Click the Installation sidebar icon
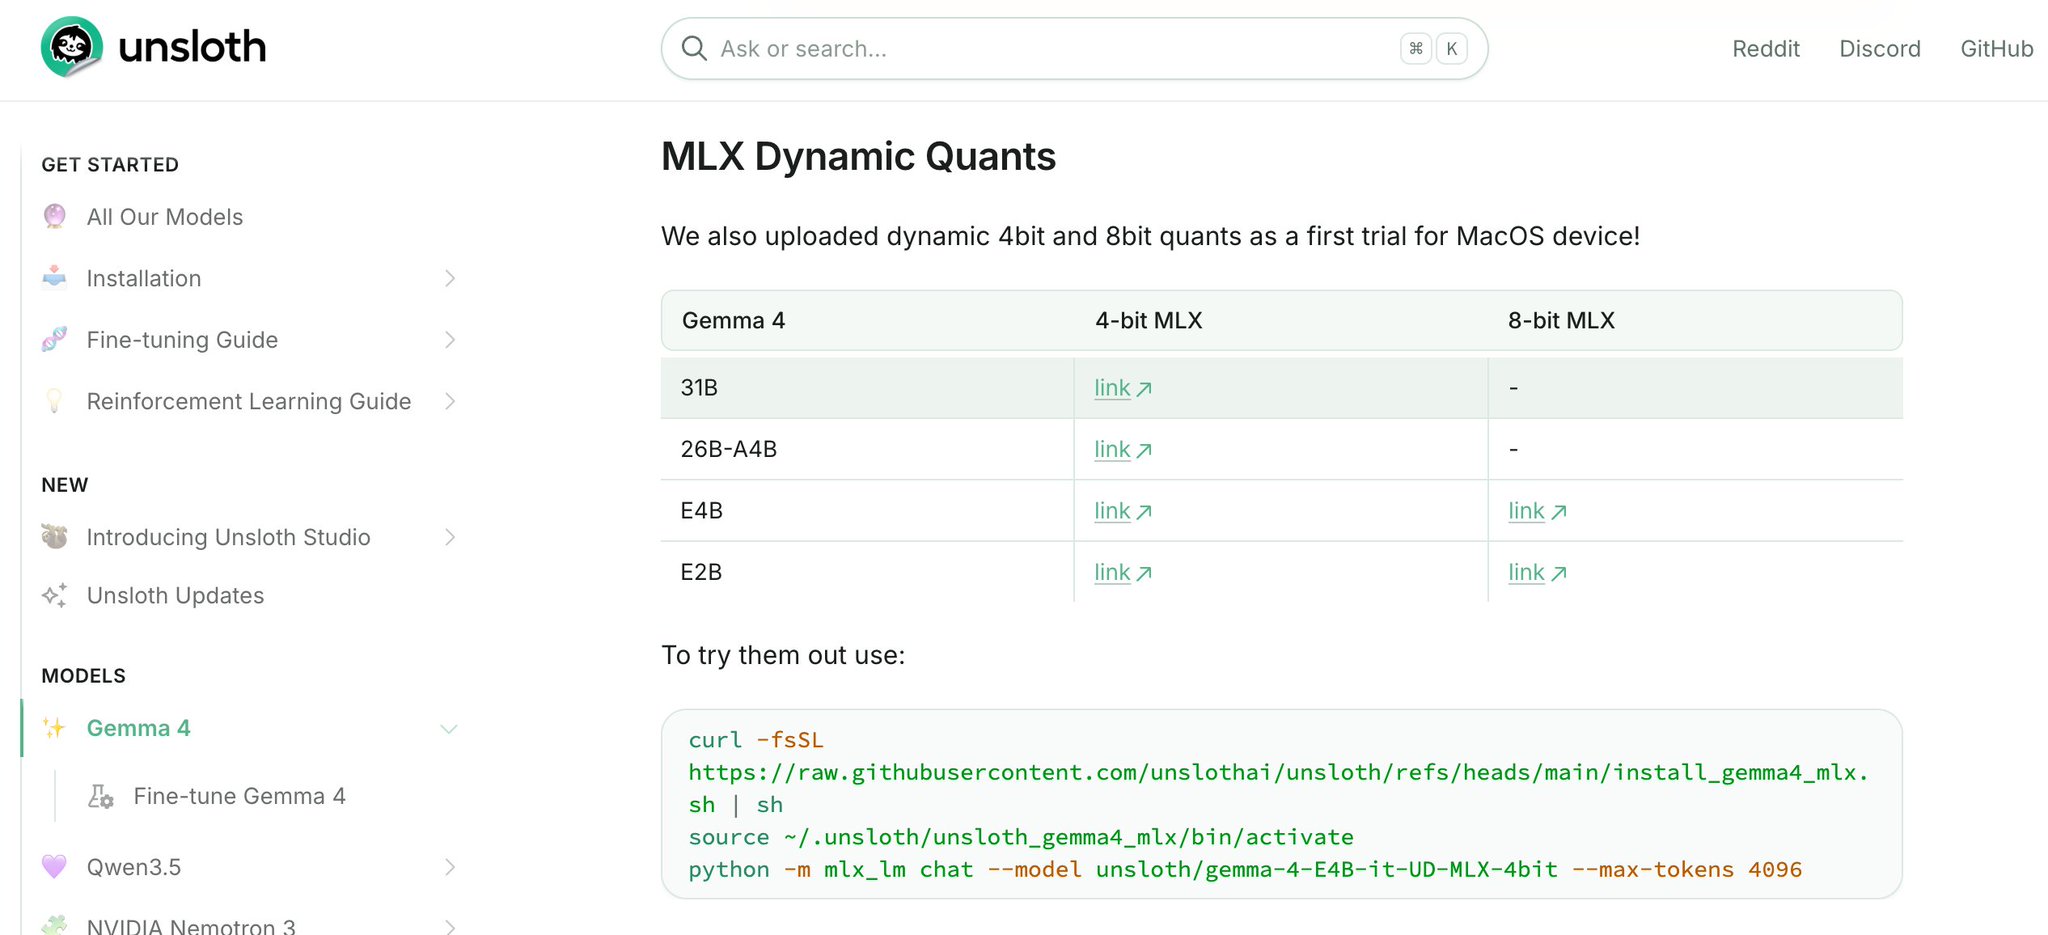The width and height of the screenshot is (2048, 935). tap(55, 277)
